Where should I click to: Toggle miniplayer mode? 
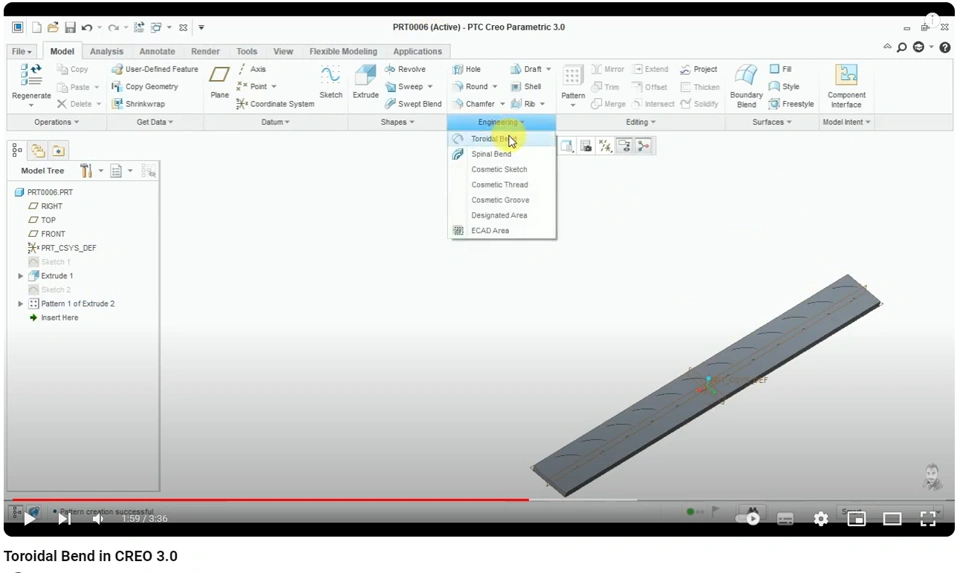856,519
